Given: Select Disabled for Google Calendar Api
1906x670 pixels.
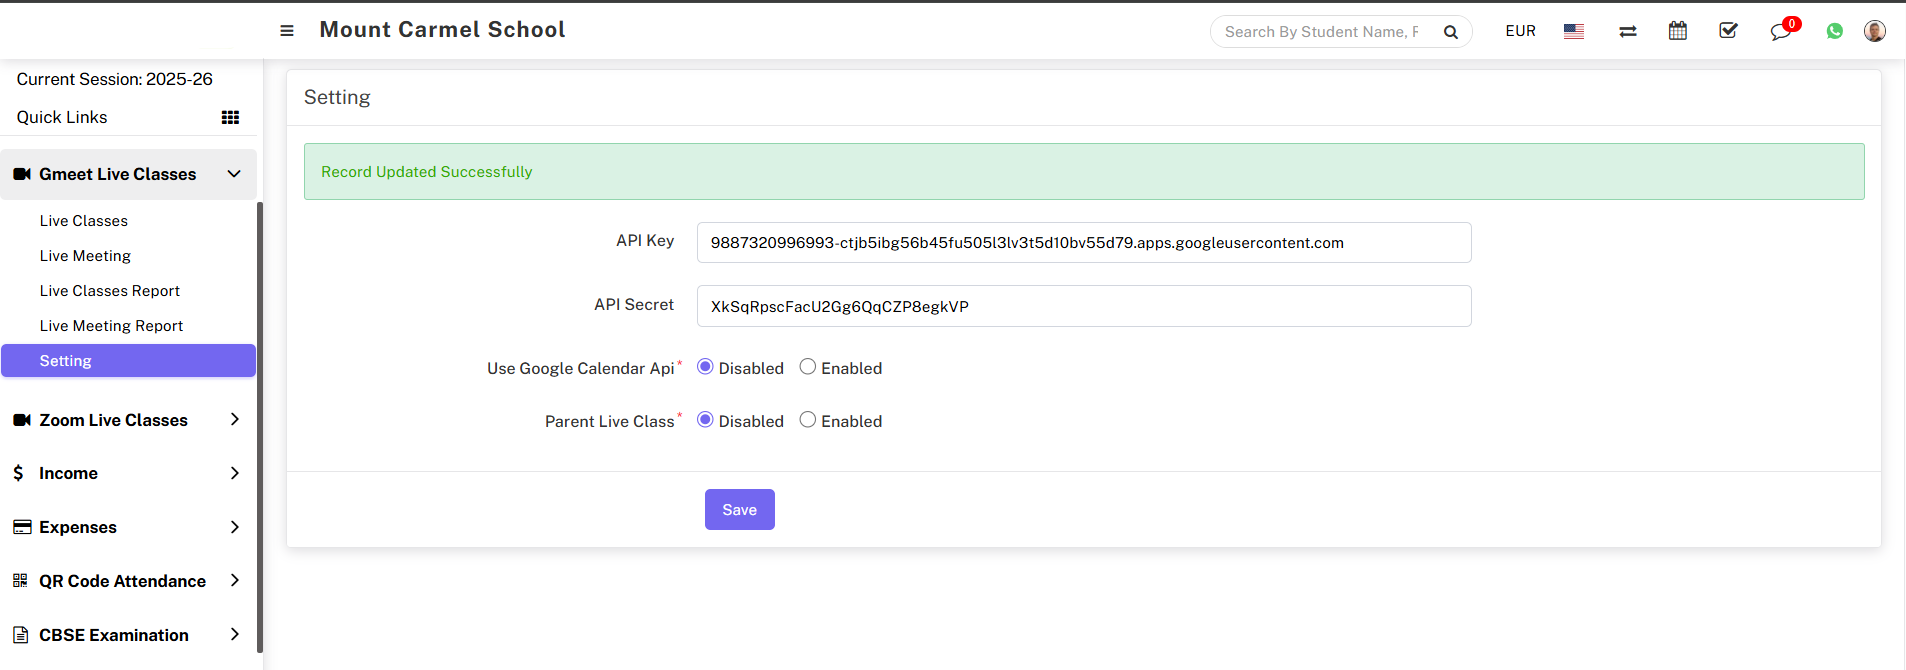Looking at the screenshot, I should point(705,367).
